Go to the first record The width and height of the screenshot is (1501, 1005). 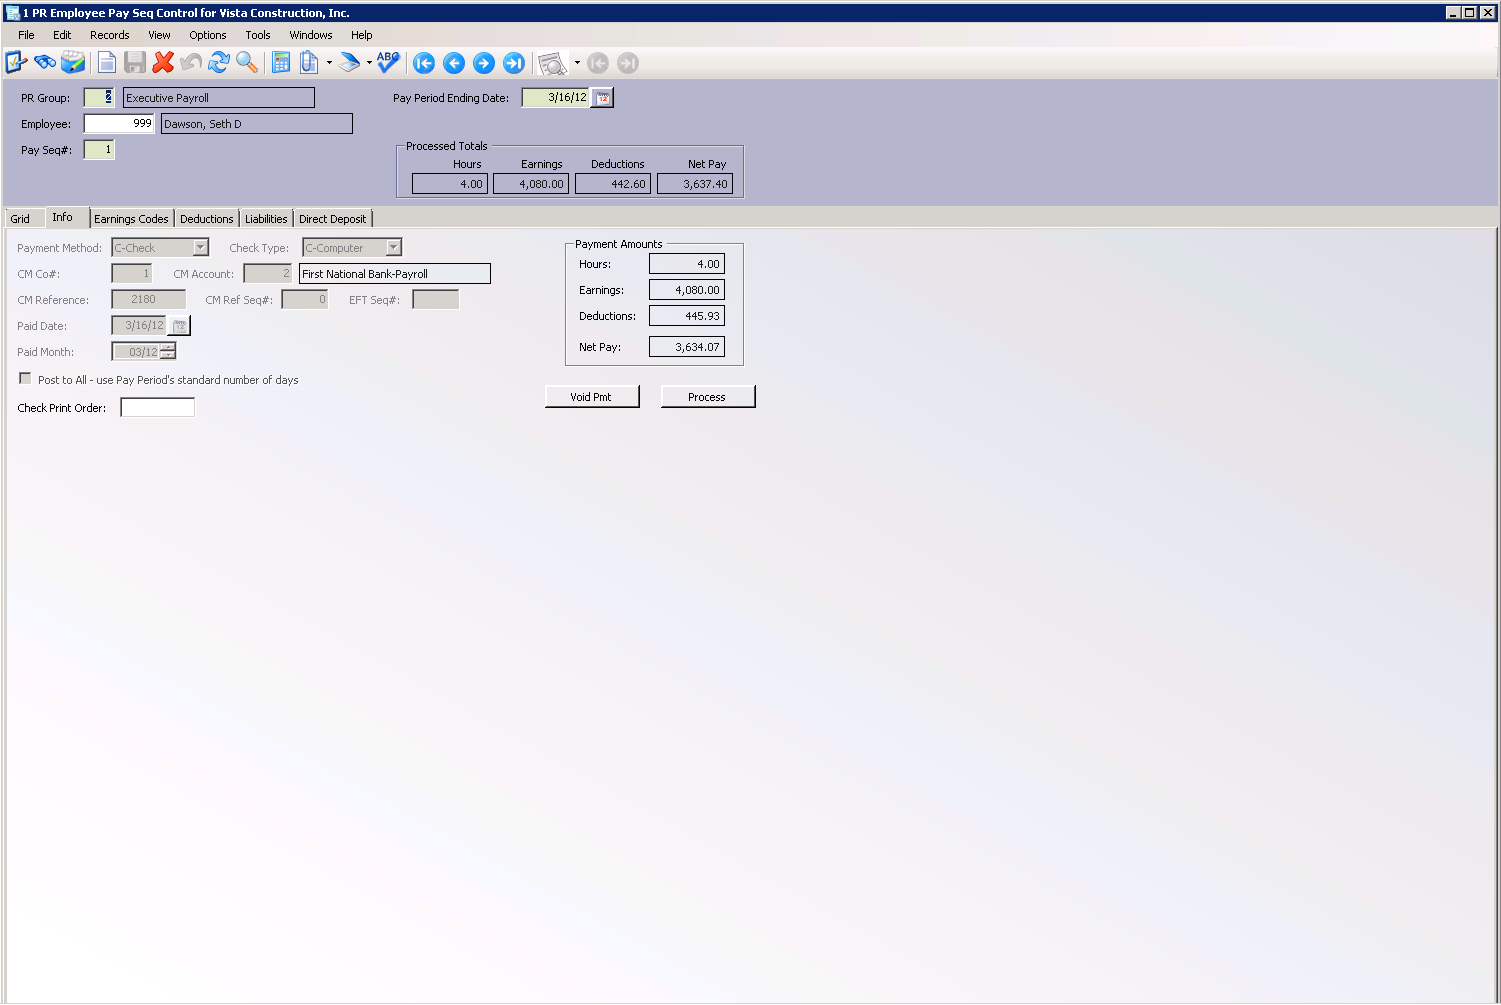(x=424, y=63)
